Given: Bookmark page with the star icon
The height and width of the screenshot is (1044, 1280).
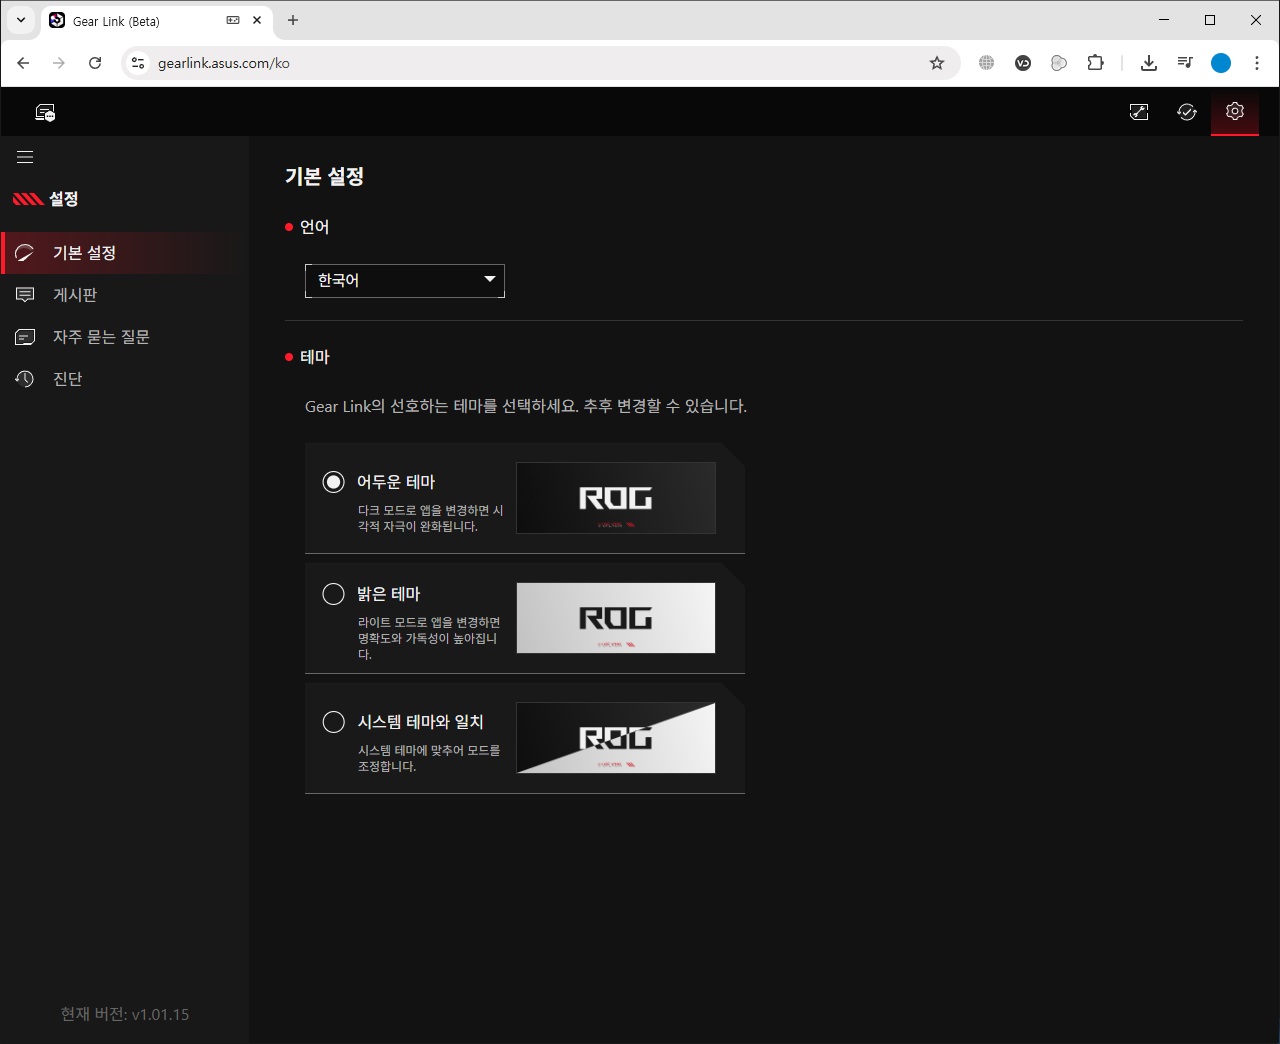Looking at the screenshot, I should click(x=937, y=63).
